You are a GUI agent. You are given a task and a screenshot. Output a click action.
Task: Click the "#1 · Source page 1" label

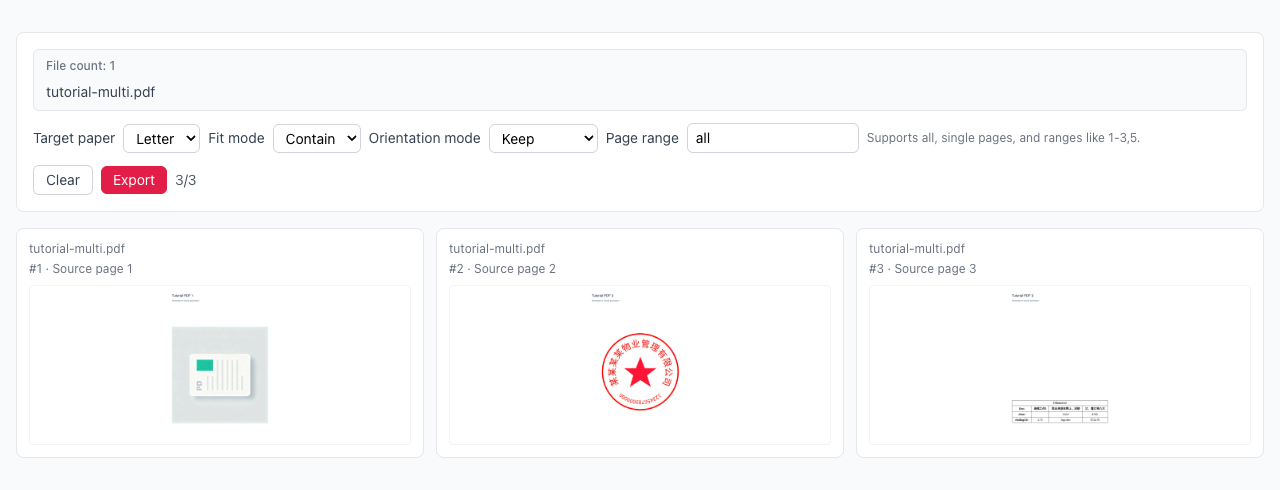tap(81, 269)
